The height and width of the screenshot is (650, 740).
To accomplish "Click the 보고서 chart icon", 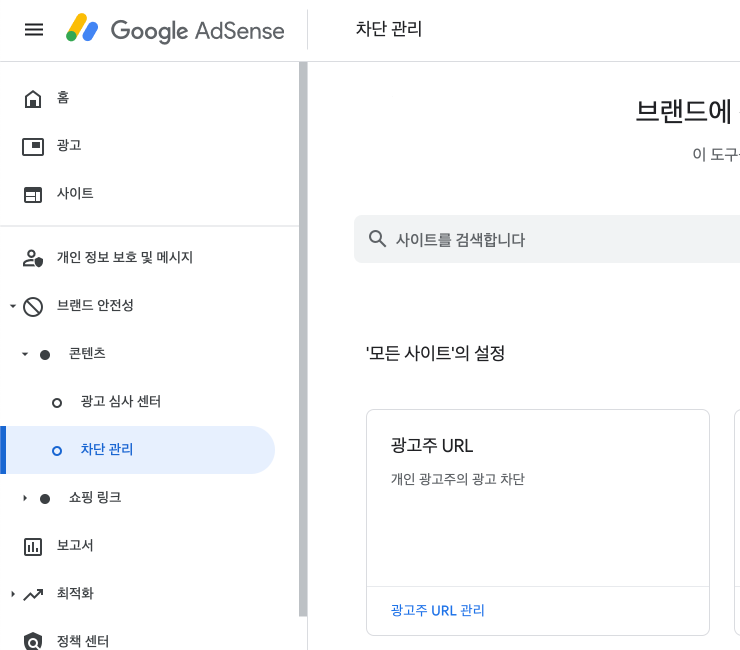I will pyautogui.click(x=33, y=547).
